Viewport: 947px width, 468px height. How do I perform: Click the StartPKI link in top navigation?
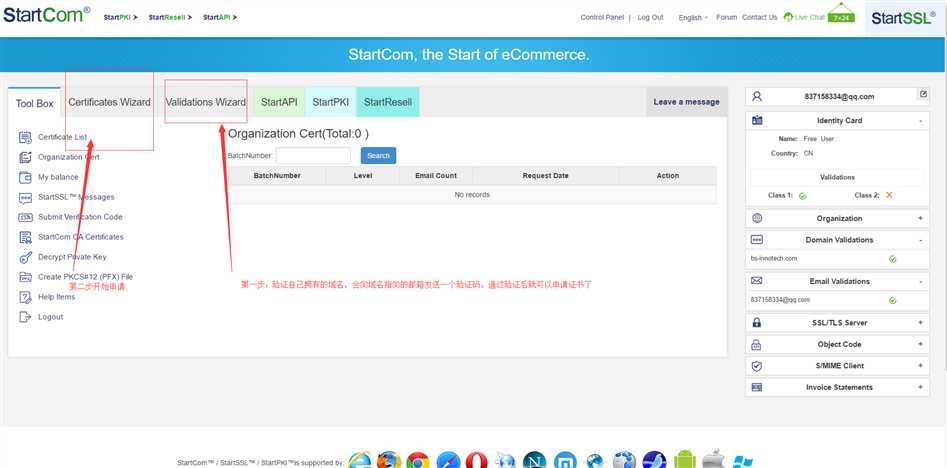(121, 18)
